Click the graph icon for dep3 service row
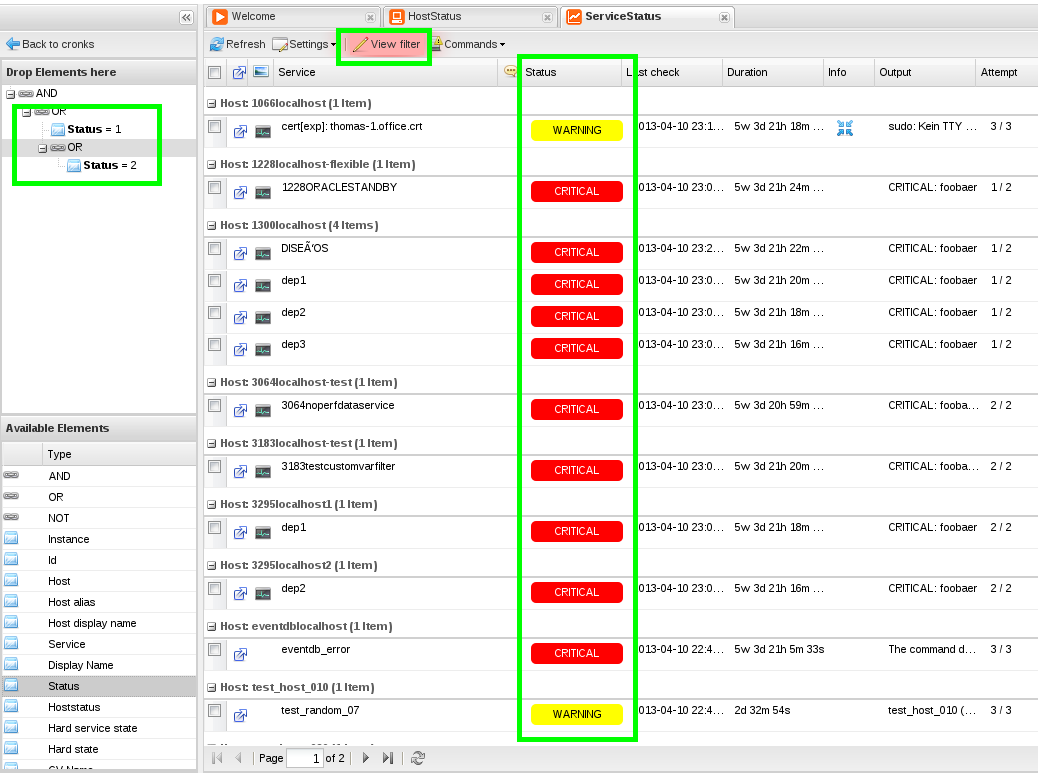 (x=261, y=349)
